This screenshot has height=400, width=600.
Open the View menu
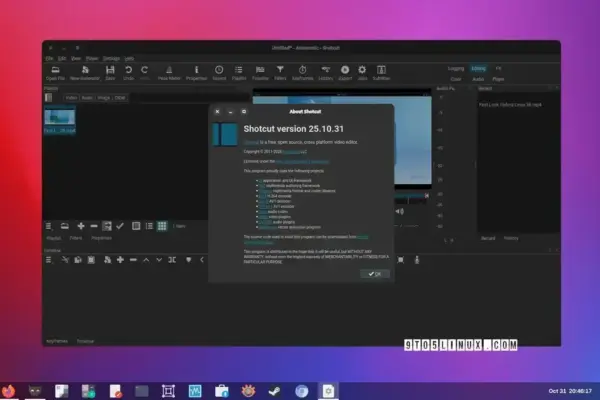[x=76, y=59]
